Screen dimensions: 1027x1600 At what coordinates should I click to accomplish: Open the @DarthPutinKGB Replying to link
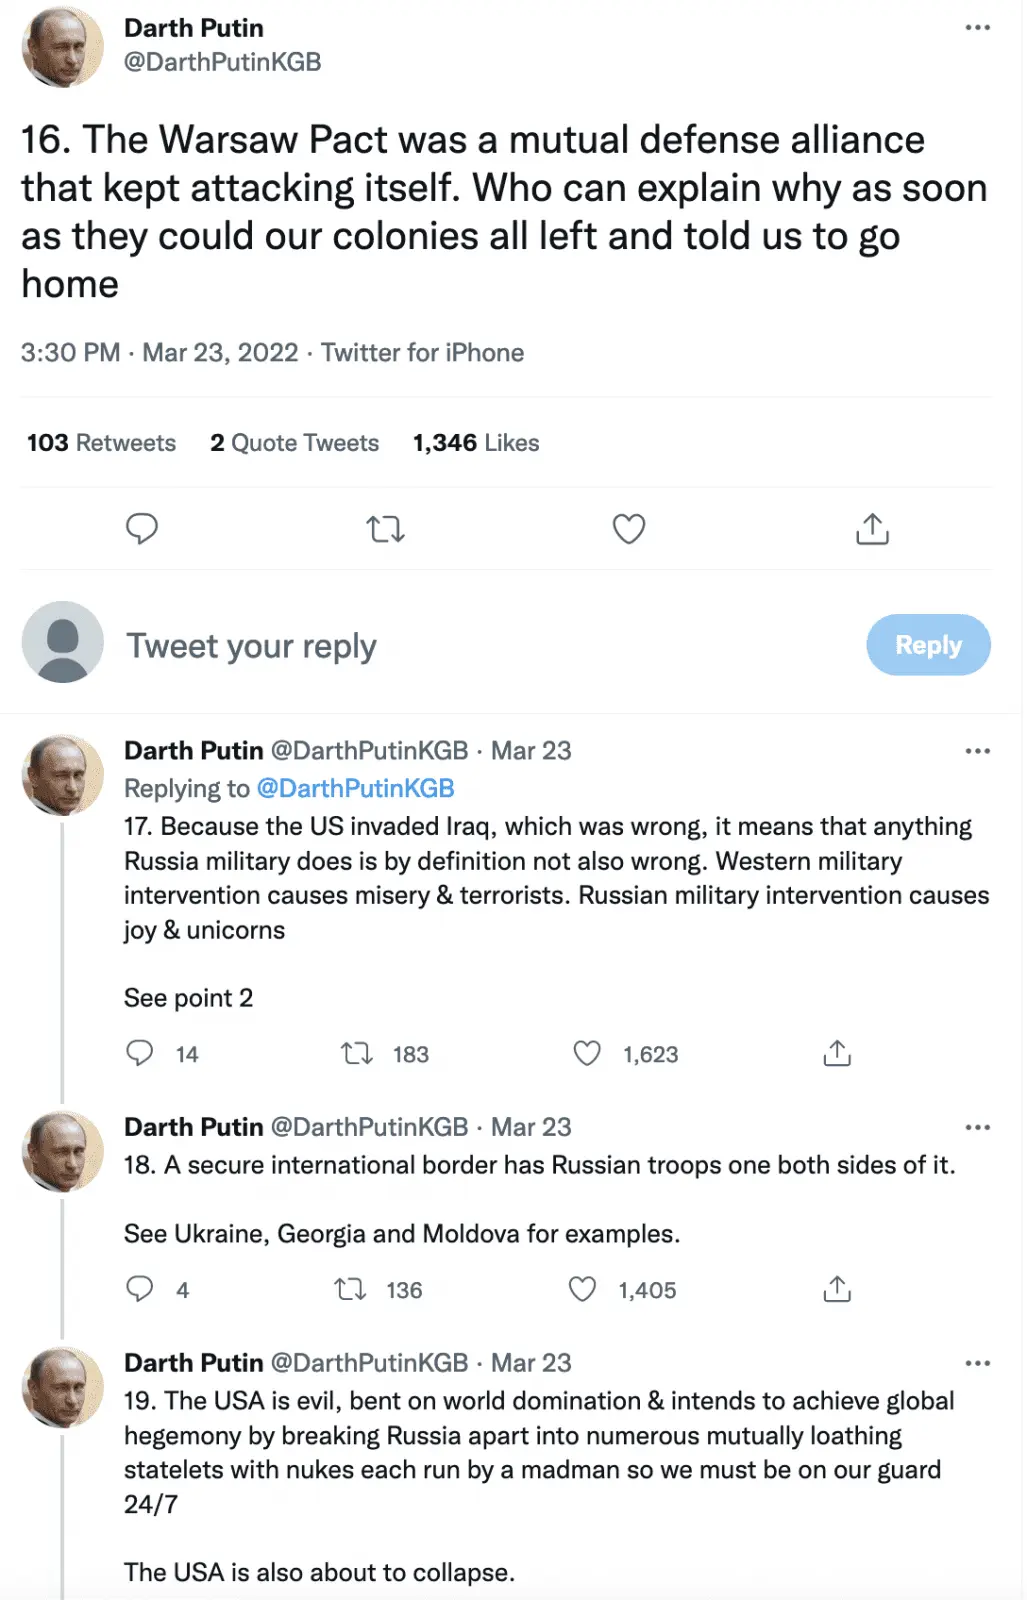coord(355,789)
